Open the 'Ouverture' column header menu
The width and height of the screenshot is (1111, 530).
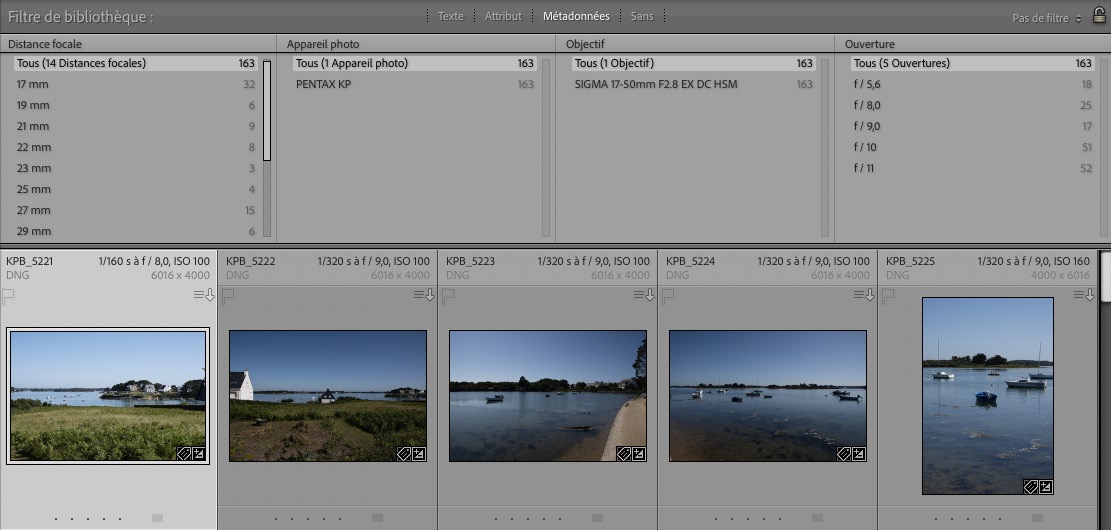(868, 44)
